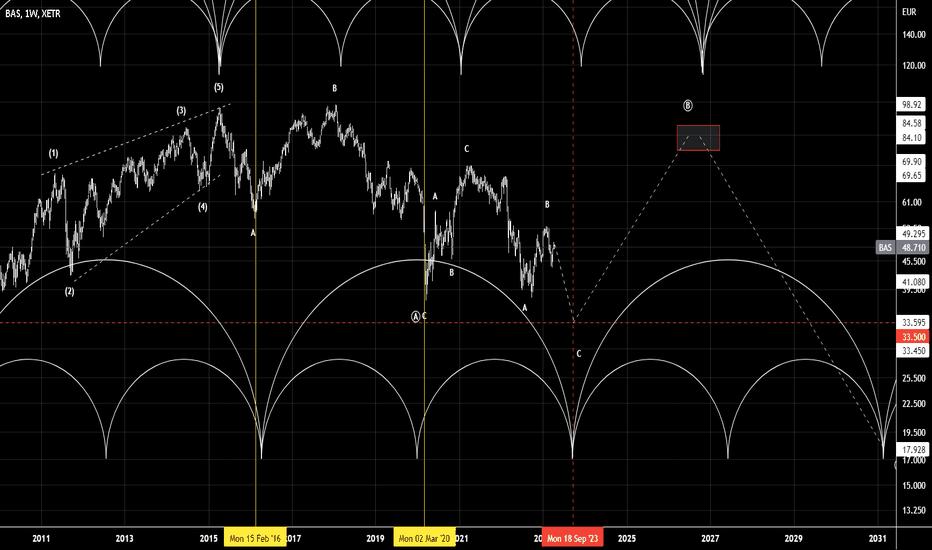Select the red target rectangle below circled B
Viewport: 932px width, 550px height.
(x=698, y=138)
